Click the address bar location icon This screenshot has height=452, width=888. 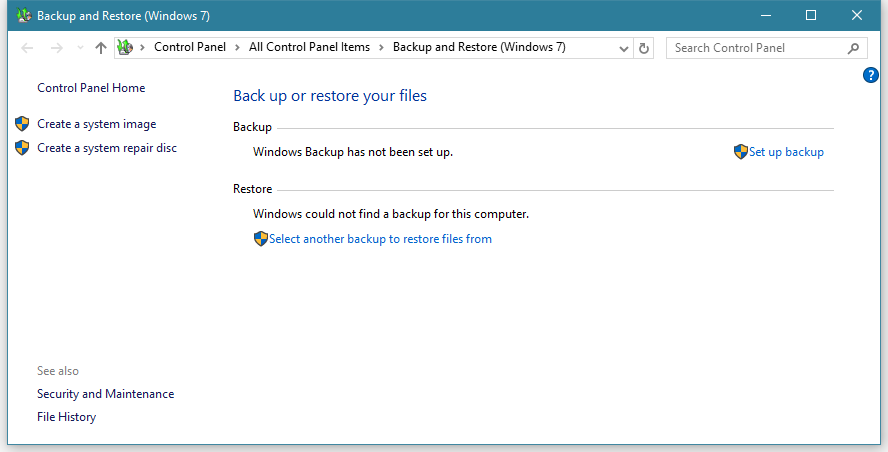tap(125, 48)
